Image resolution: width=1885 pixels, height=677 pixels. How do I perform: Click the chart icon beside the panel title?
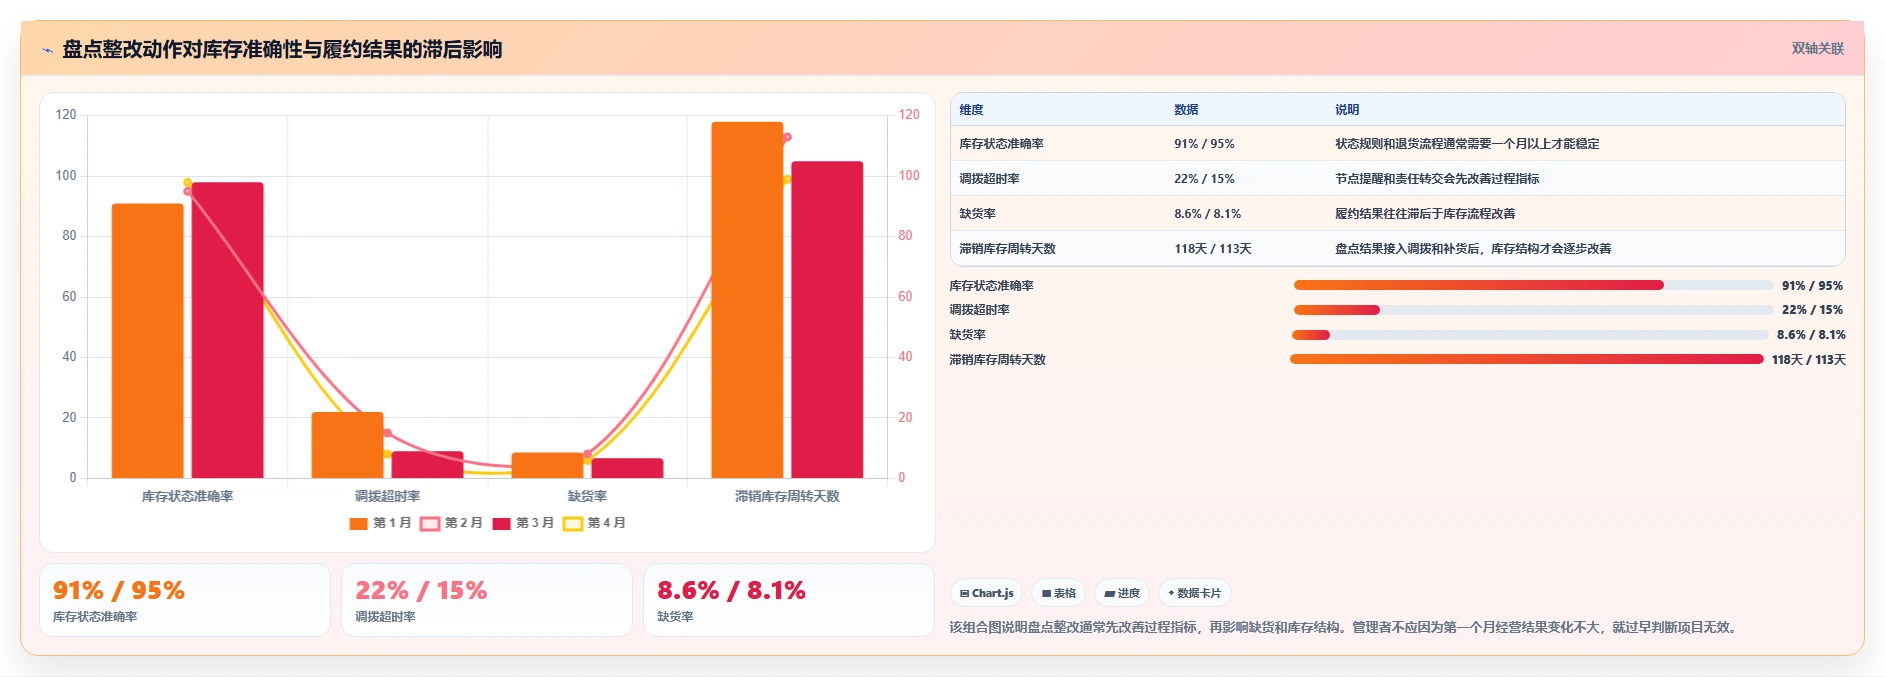[x=47, y=50]
